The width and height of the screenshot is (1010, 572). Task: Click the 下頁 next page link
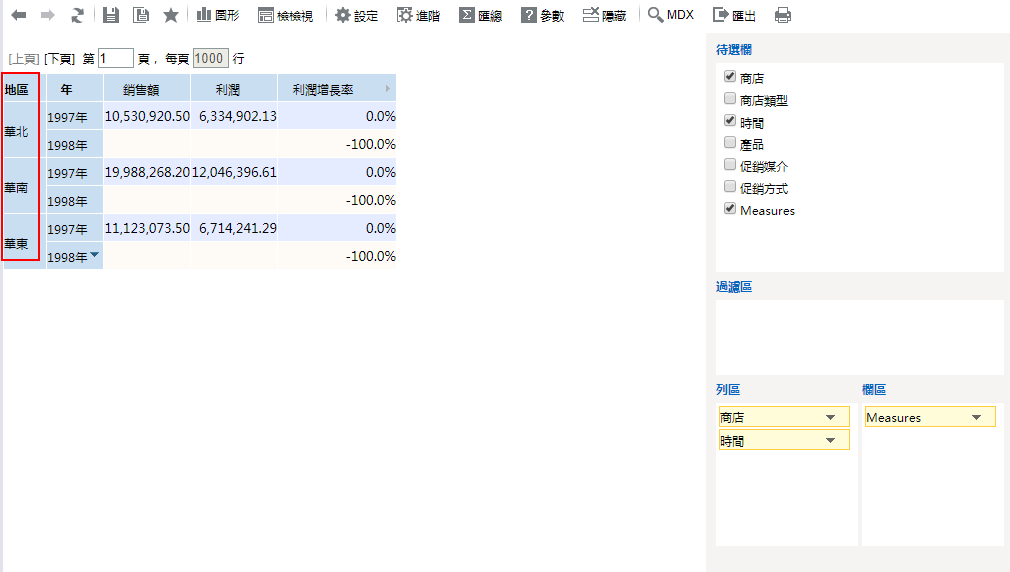click(59, 59)
